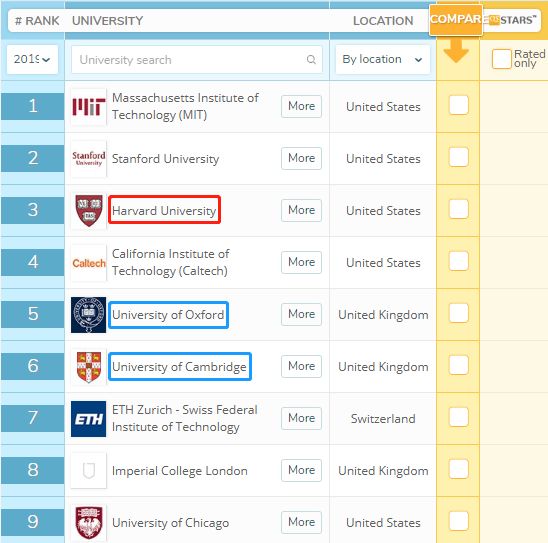The width and height of the screenshot is (548, 543).
Task: Open the Harvard crest logo
Action: click(x=88, y=210)
